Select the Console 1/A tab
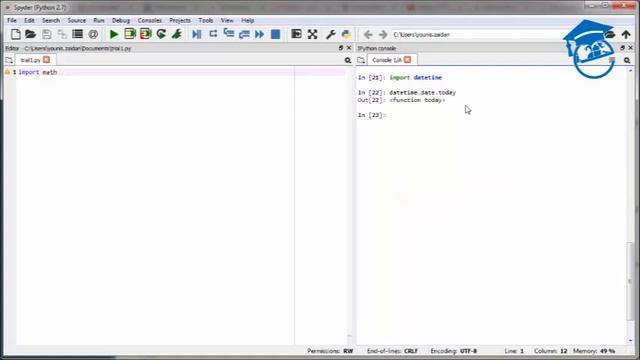640x360 pixels. [x=387, y=60]
